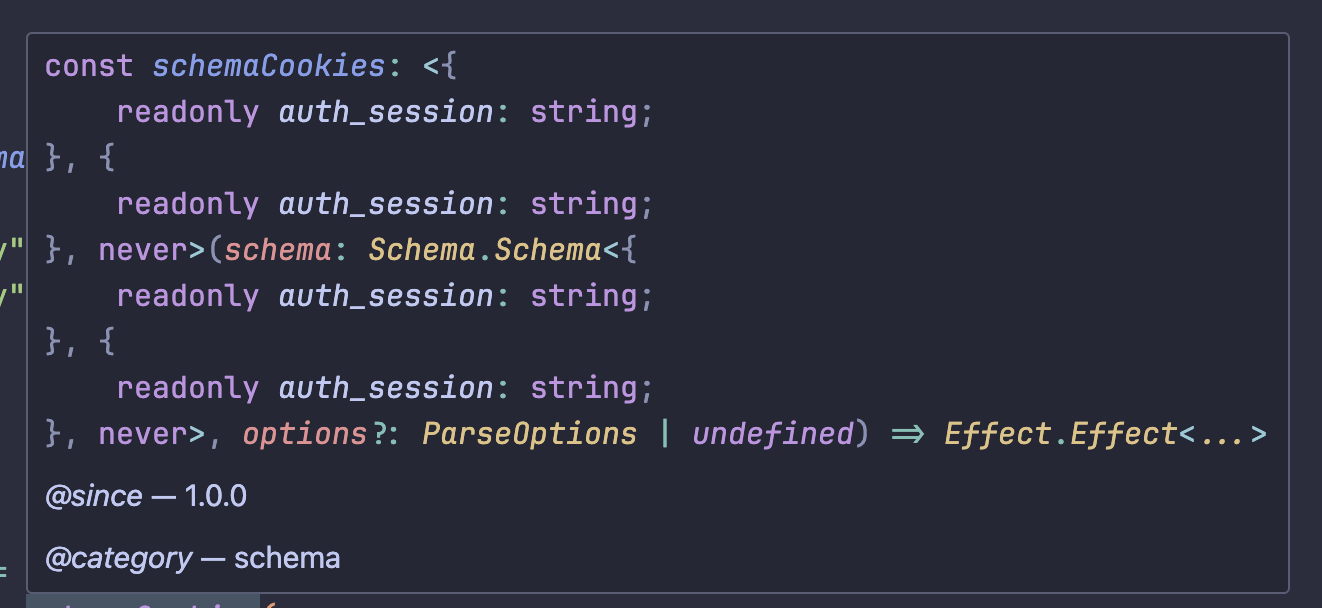Image resolution: width=1322 pixels, height=608 pixels.
Task: Click the Effect.Effect return type
Action: pyautogui.click(x=1060, y=434)
